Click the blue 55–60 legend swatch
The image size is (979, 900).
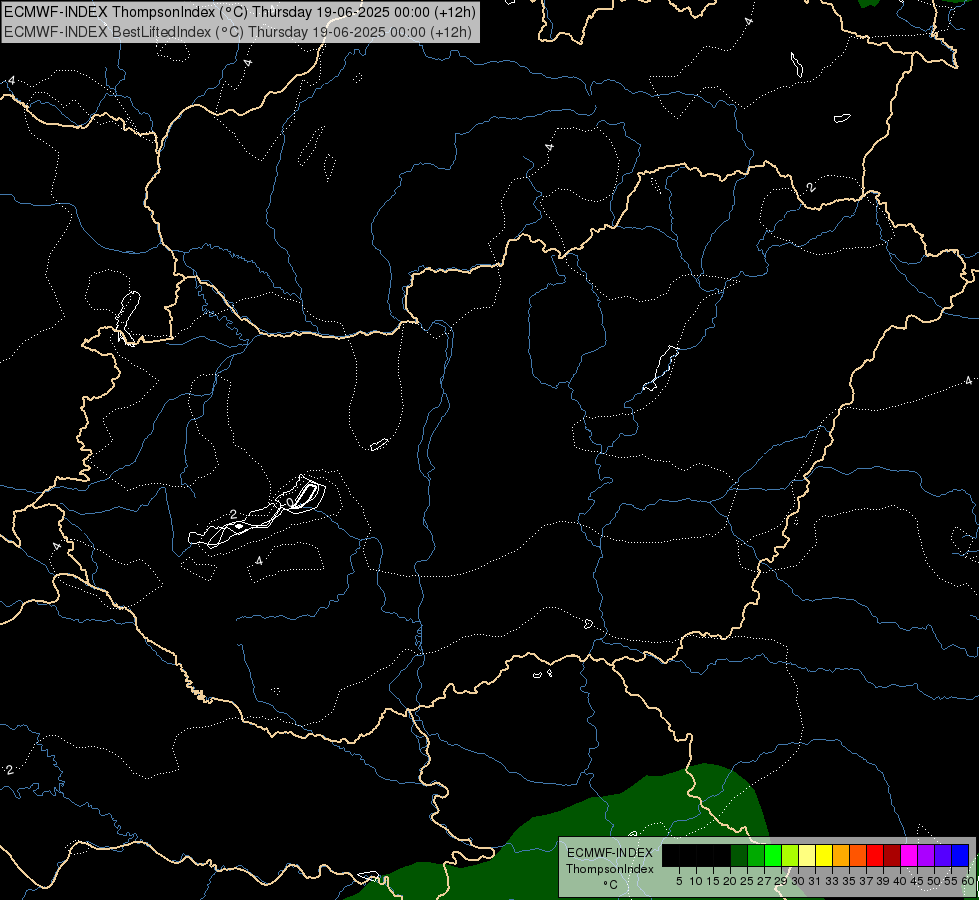(x=960, y=855)
